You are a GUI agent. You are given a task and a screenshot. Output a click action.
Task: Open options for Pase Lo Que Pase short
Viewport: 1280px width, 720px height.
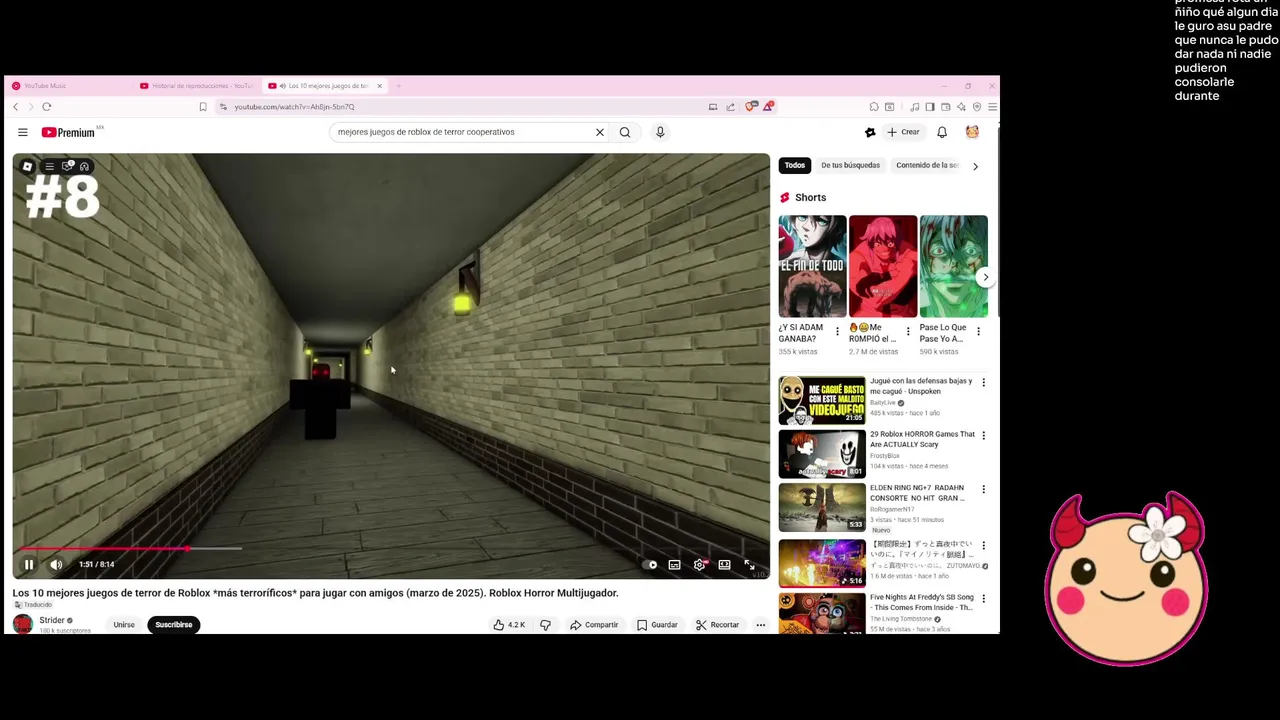click(x=978, y=331)
